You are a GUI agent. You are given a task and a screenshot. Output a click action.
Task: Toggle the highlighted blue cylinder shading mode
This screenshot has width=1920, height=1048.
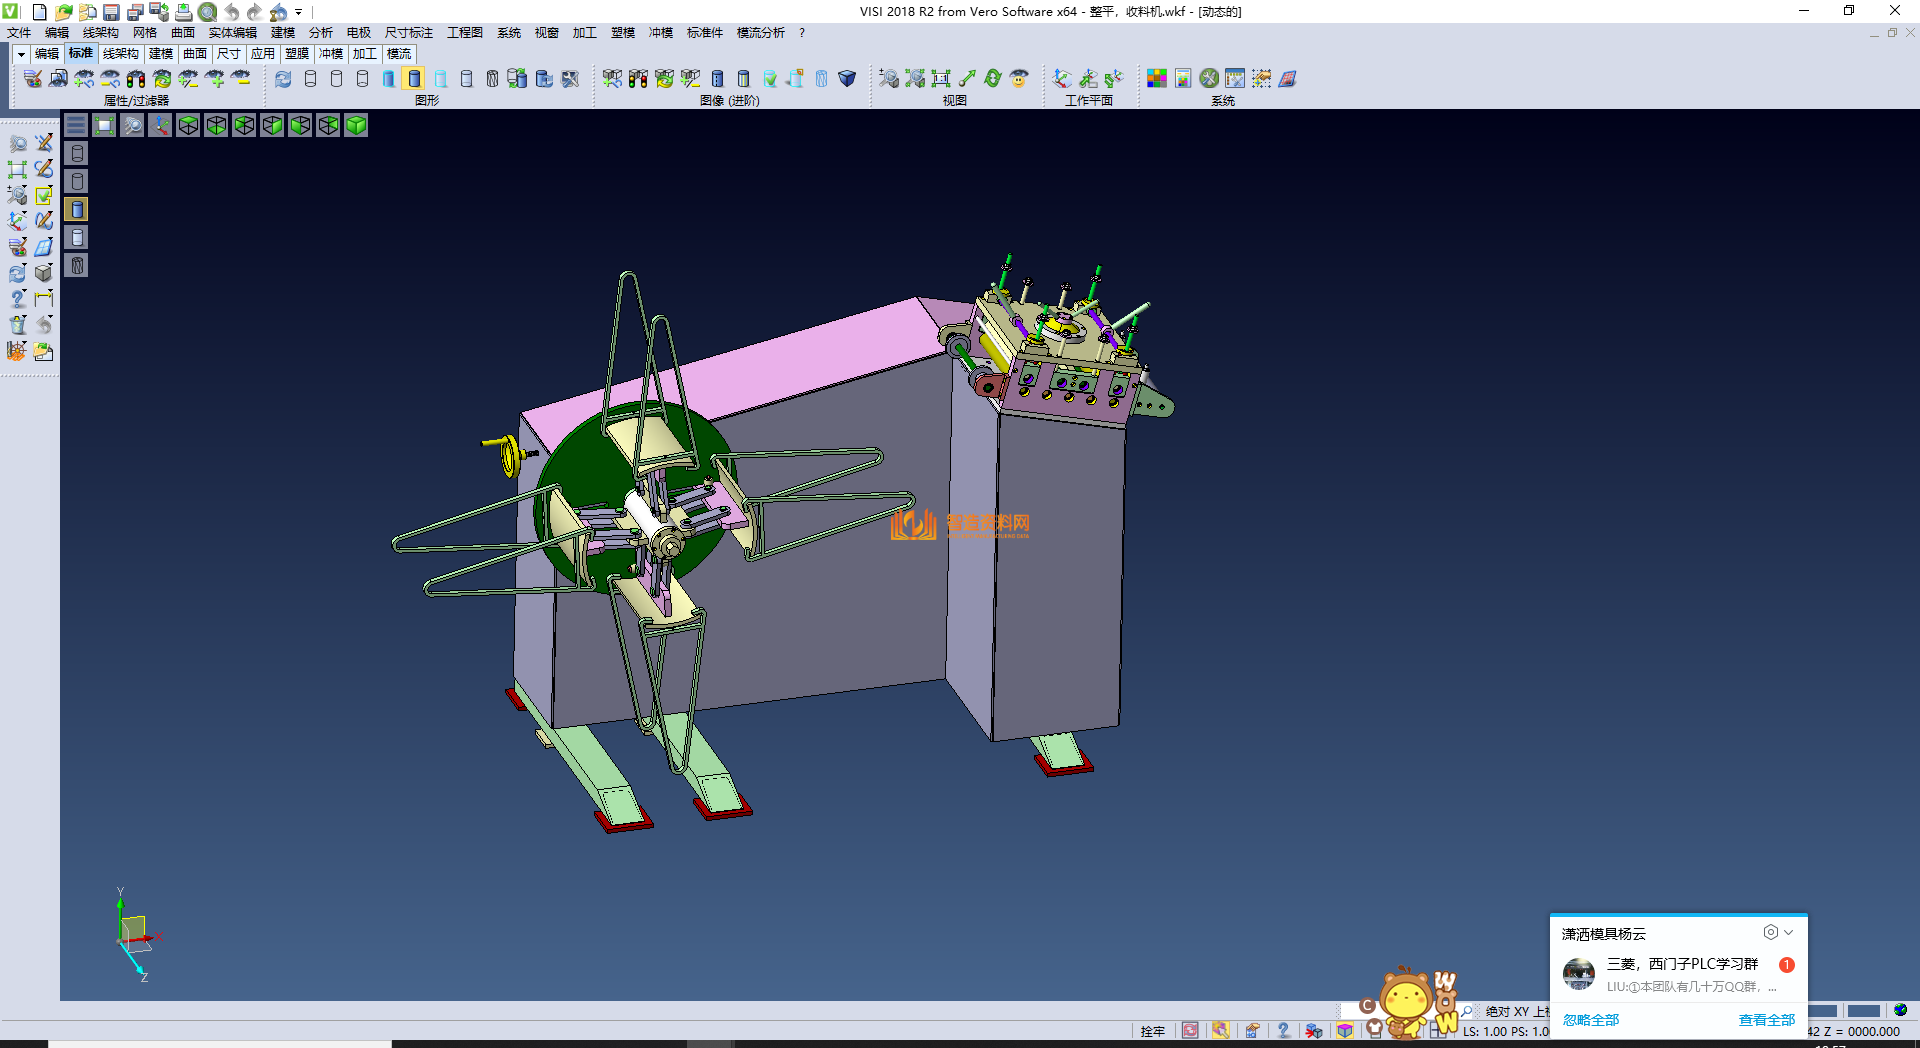pyautogui.click(x=414, y=78)
